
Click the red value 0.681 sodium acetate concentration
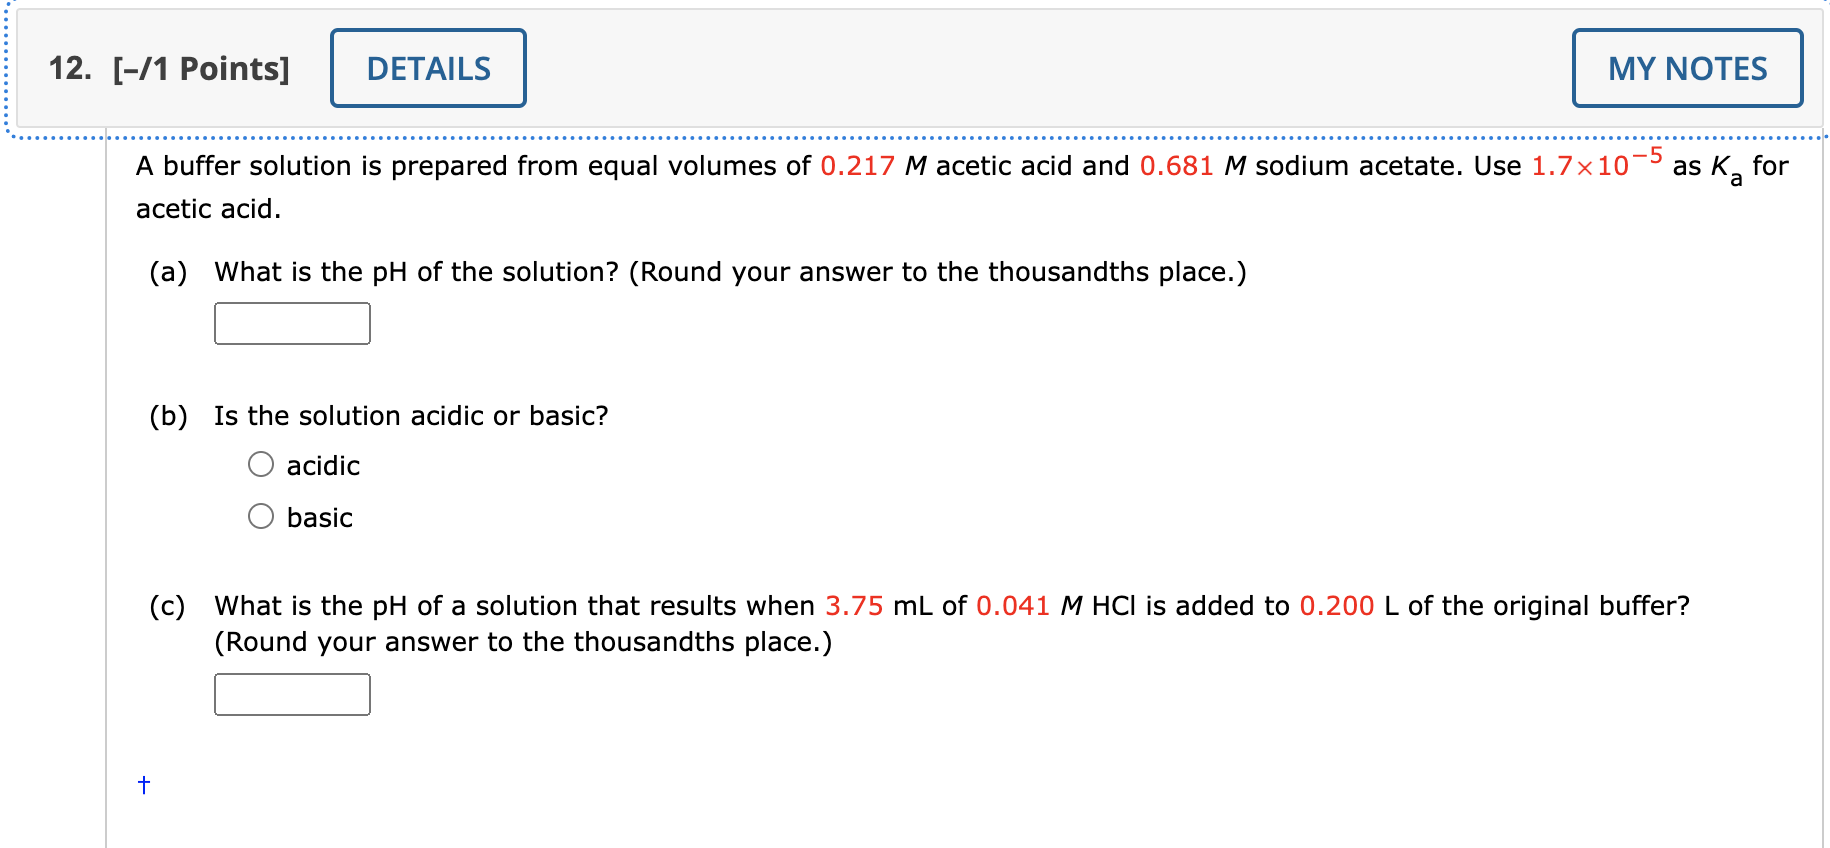pyautogui.click(x=1178, y=166)
